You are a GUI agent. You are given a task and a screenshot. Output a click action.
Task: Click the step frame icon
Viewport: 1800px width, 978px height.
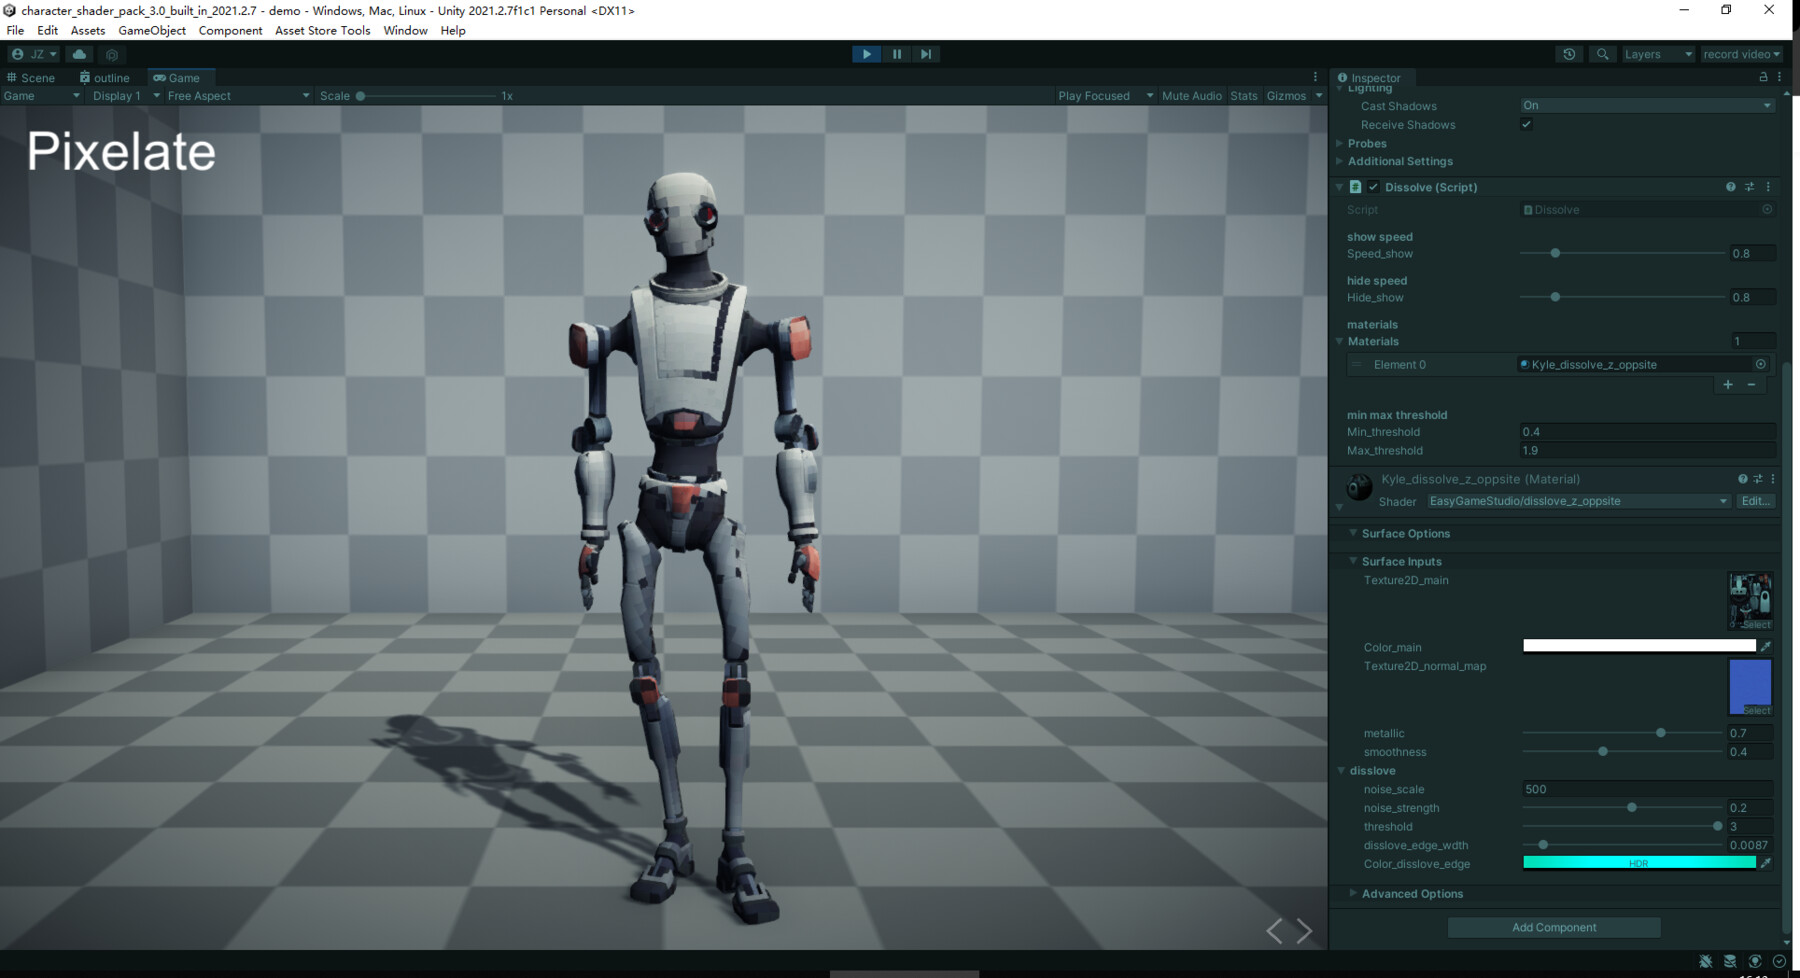[925, 54]
